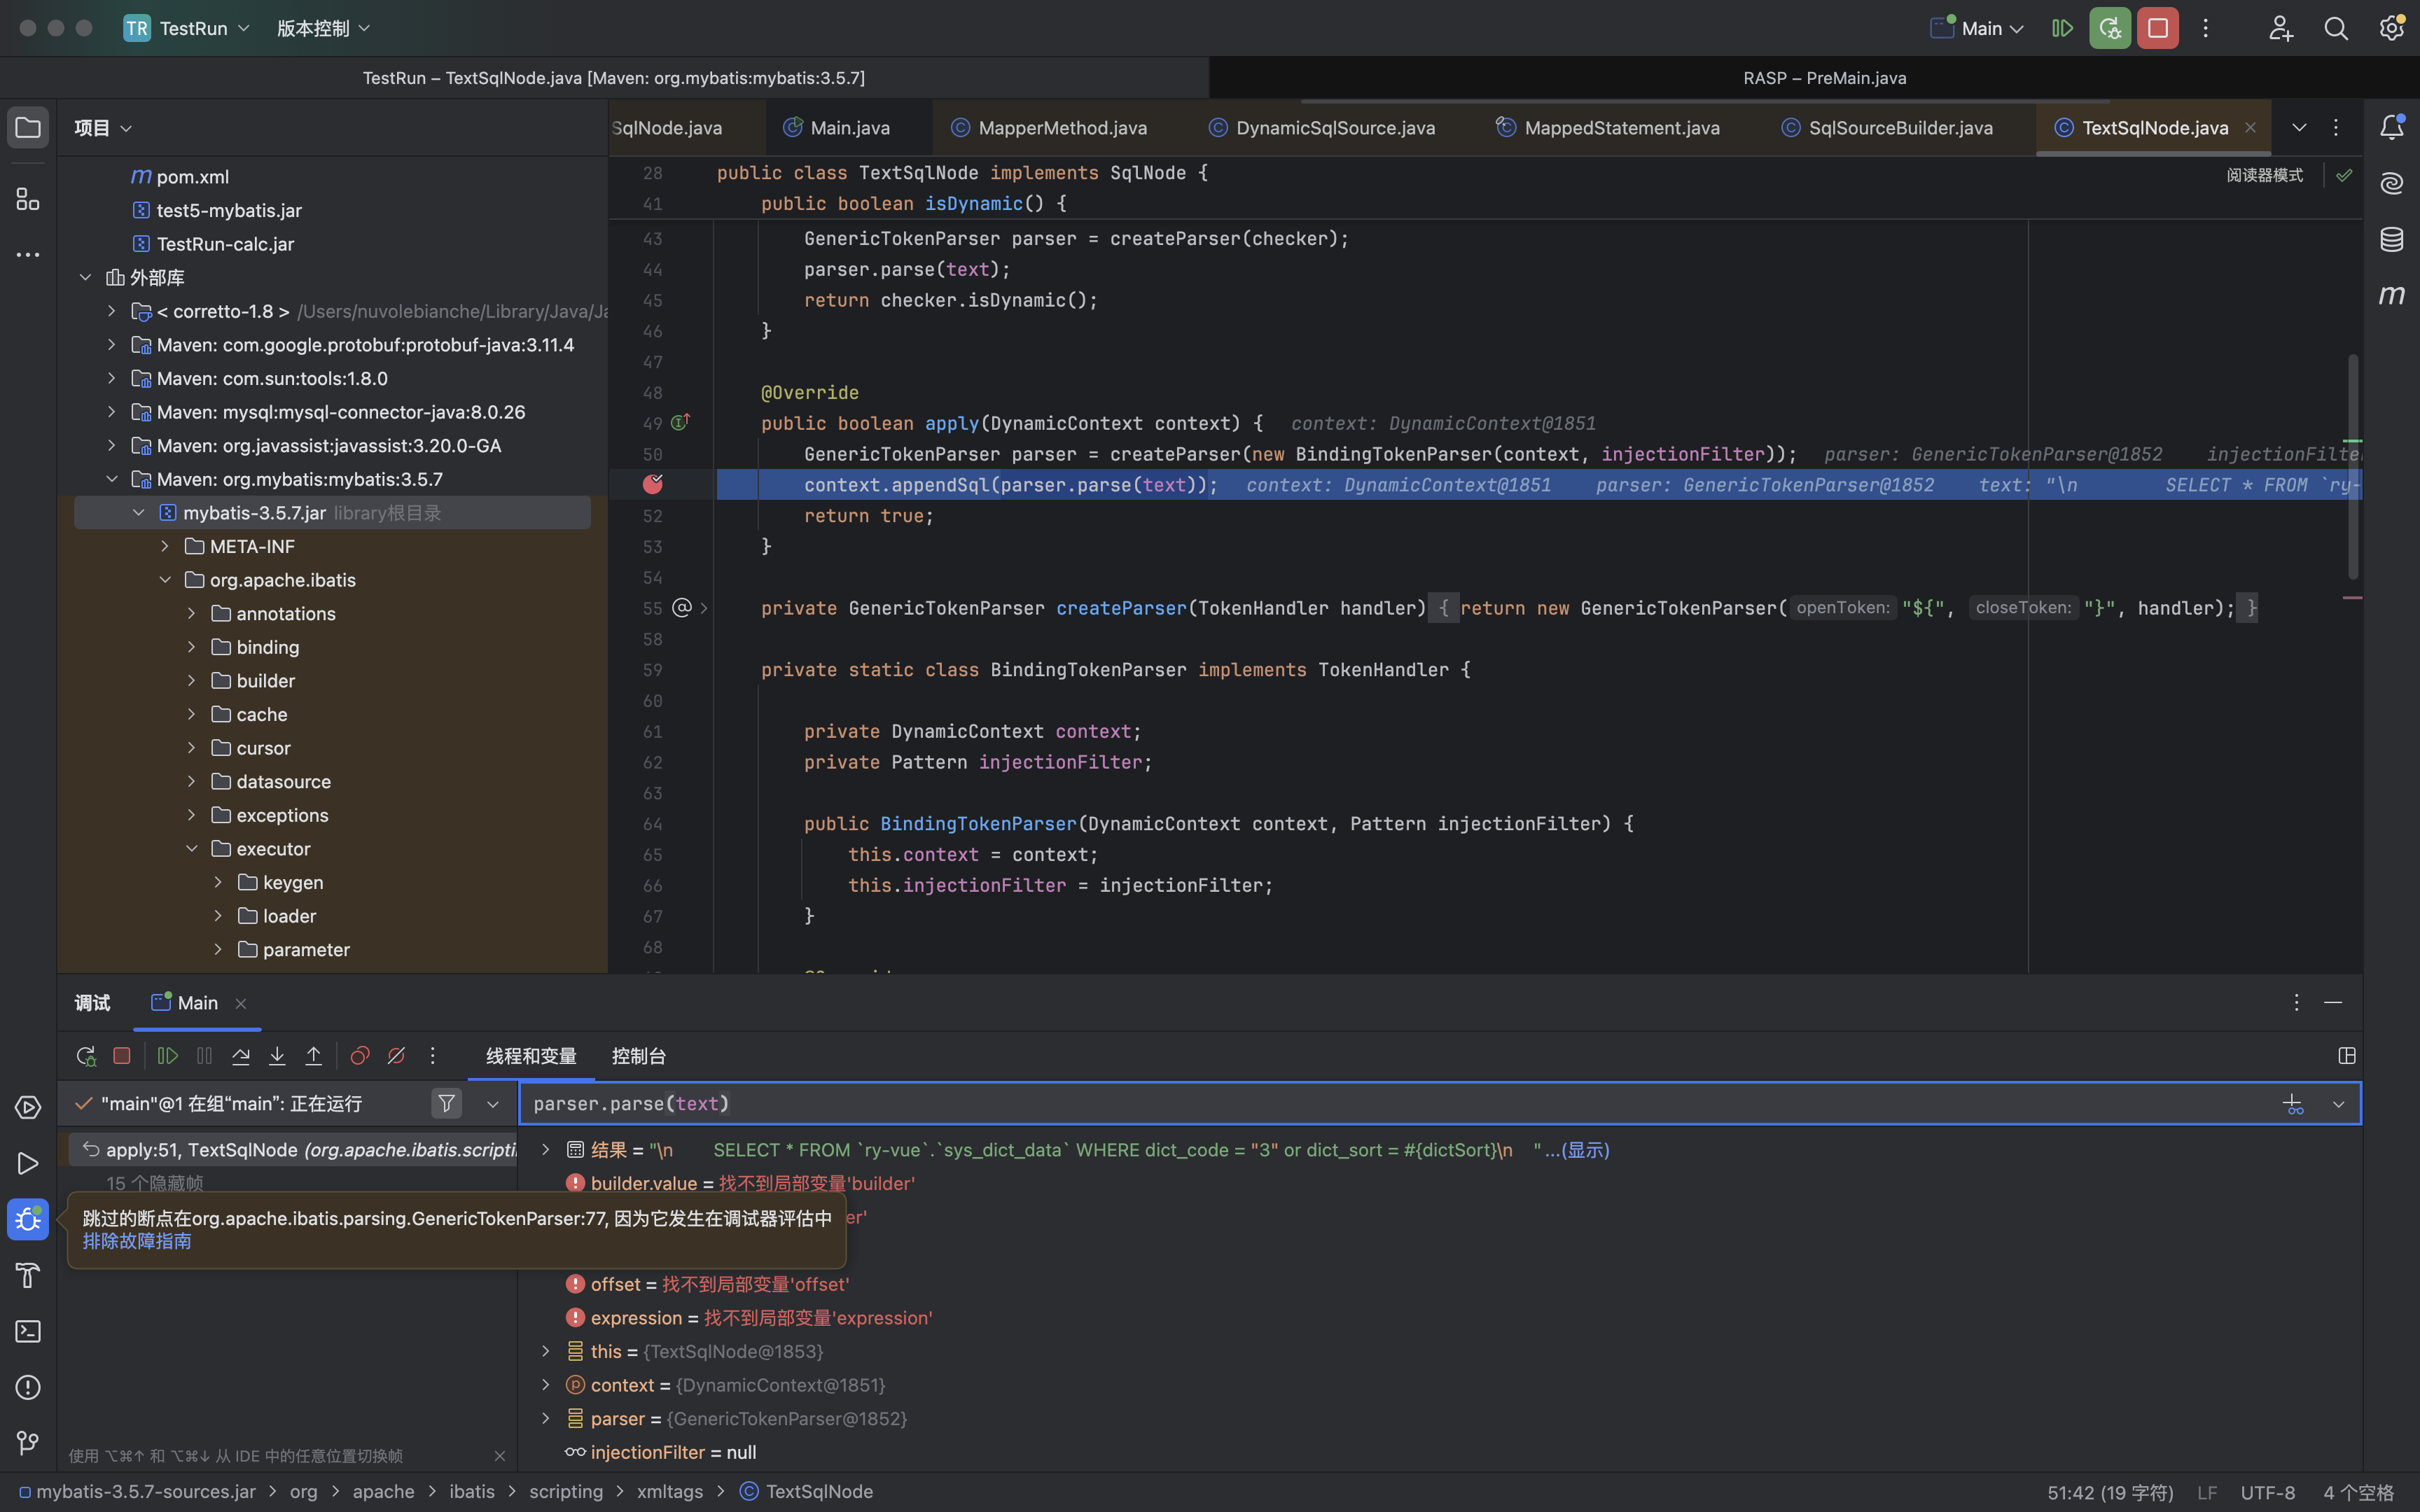Image resolution: width=2420 pixels, height=1512 pixels.
Task: Unfold the createParser method on line 55
Action: coord(704,608)
